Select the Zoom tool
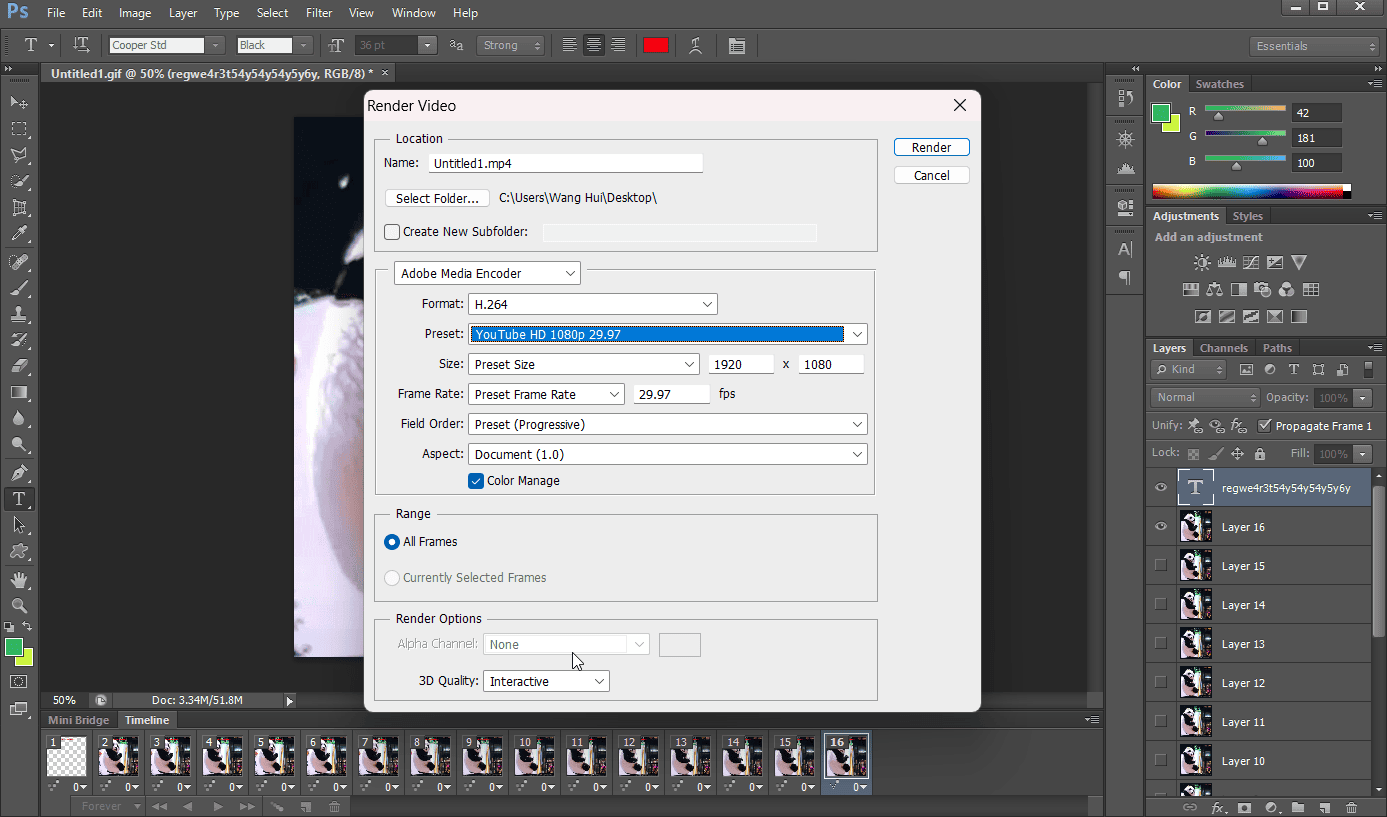This screenshot has height=817, width=1387. 18,604
